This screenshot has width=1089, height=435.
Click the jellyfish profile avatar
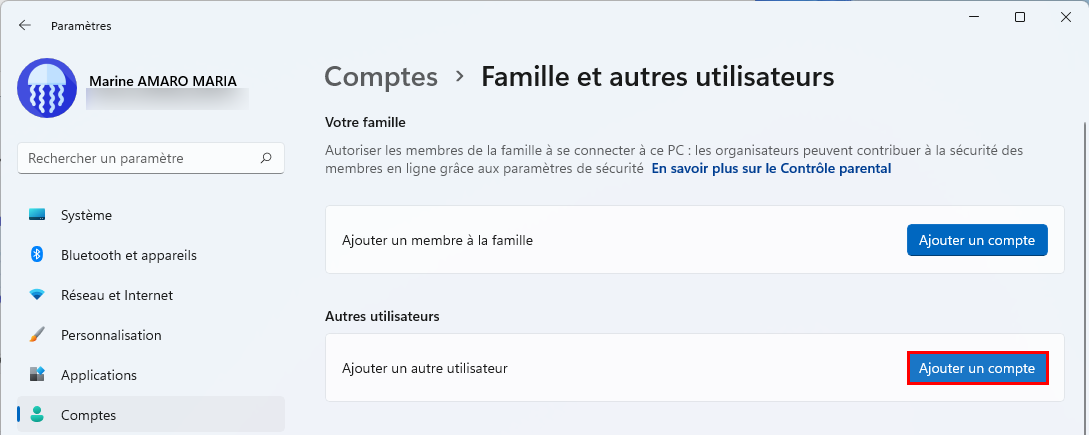[x=47, y=88]
